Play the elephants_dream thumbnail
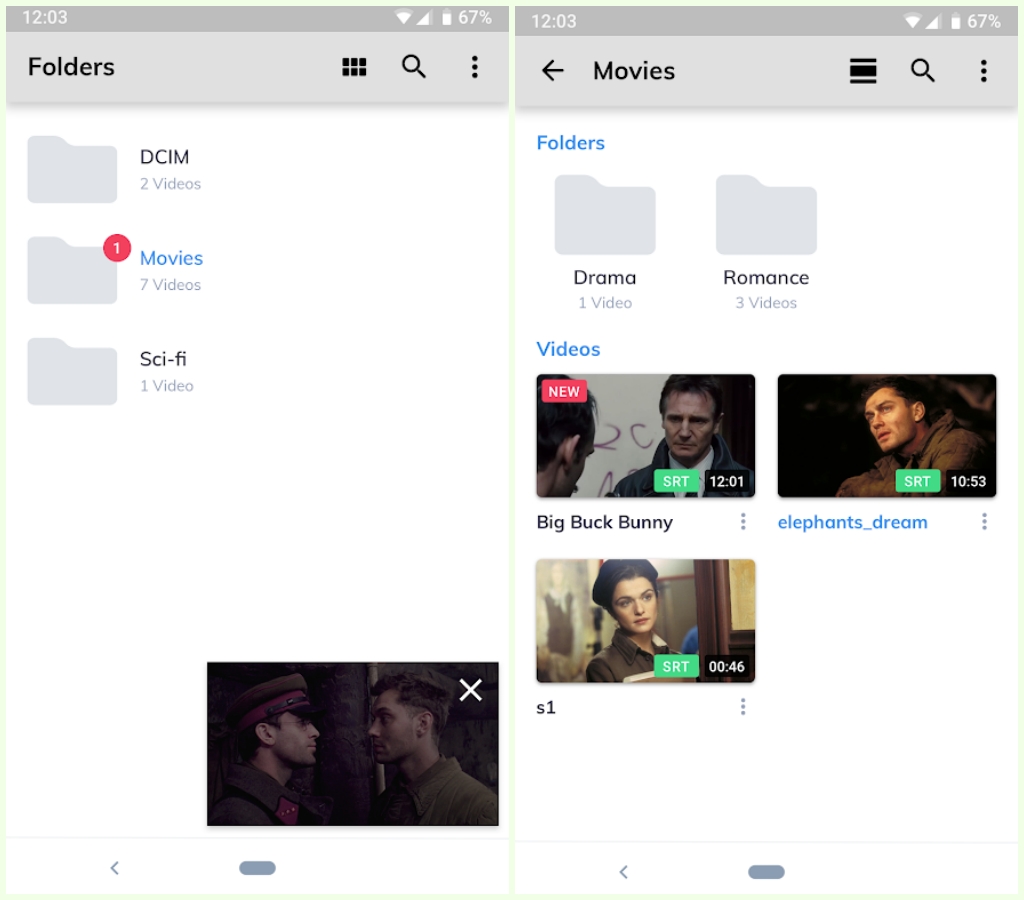This screenshot has width=1024, height=900. [x=887, y=436]
